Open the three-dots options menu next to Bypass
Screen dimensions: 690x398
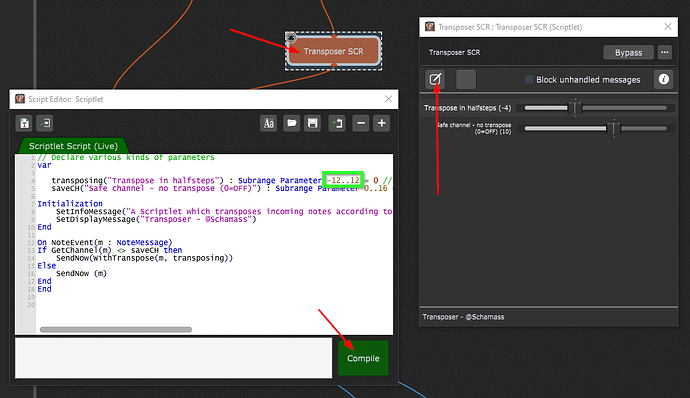665,52
